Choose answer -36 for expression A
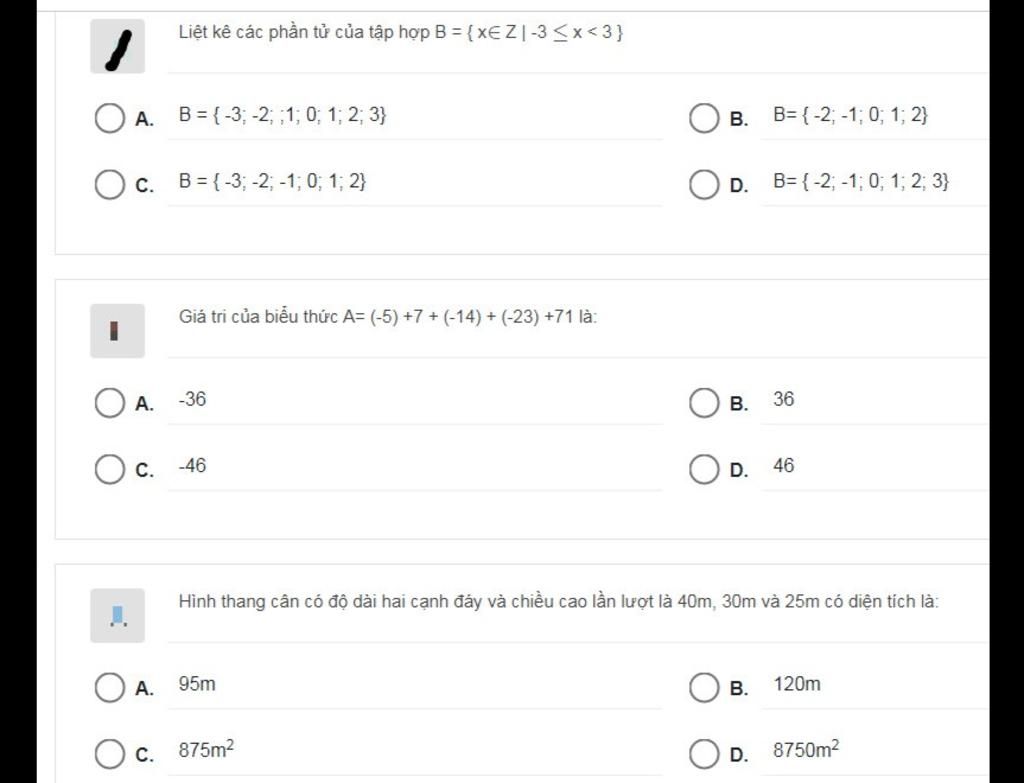Screen dimensions: 1024x783 point(110,403)
